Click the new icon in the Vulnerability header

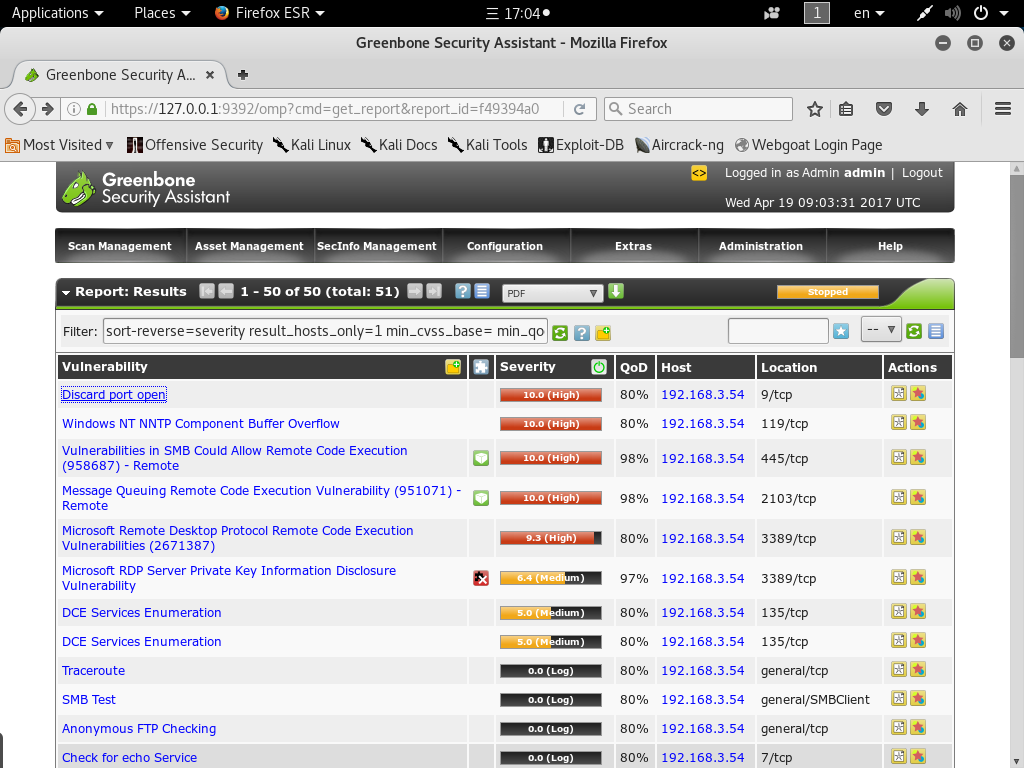tap(453, 366)
